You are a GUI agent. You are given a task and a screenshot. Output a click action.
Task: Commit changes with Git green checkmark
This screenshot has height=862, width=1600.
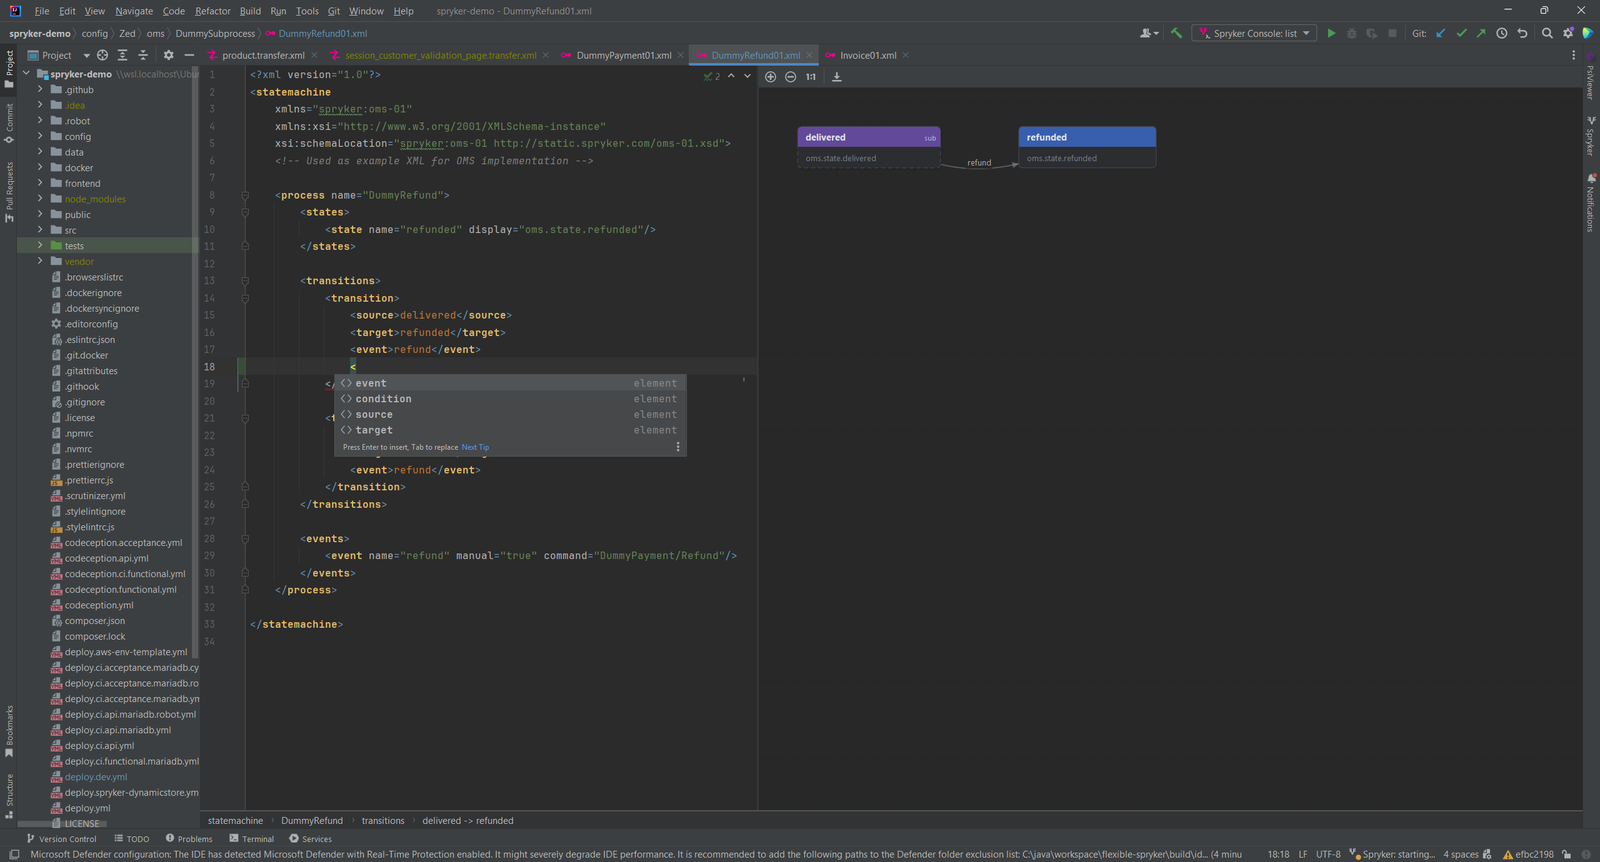tap(1461, 33)
